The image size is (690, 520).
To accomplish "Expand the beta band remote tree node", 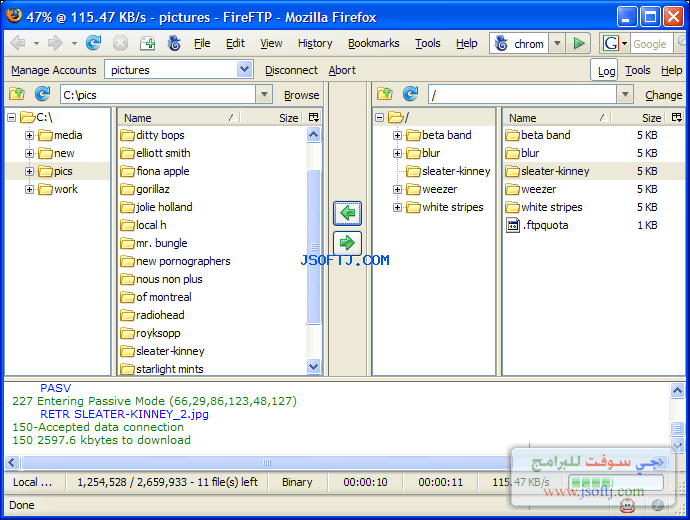I will click(397, 135).
